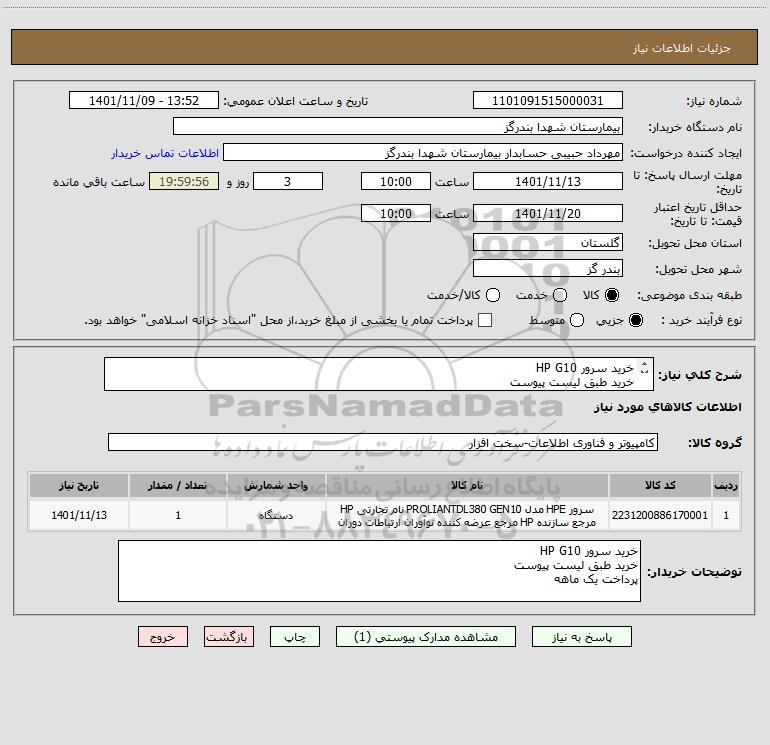Click the جزئیات اطلاعات نیاز header title
The image size is (770, 745).
point(682,48)
